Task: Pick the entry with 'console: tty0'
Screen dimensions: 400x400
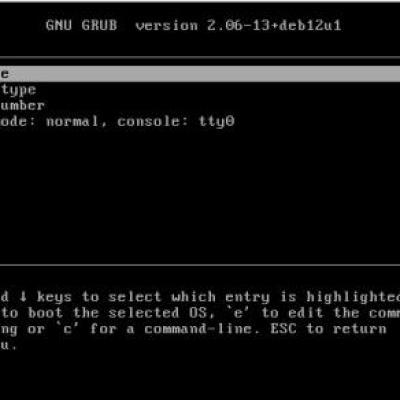Action: click(200, 122)
